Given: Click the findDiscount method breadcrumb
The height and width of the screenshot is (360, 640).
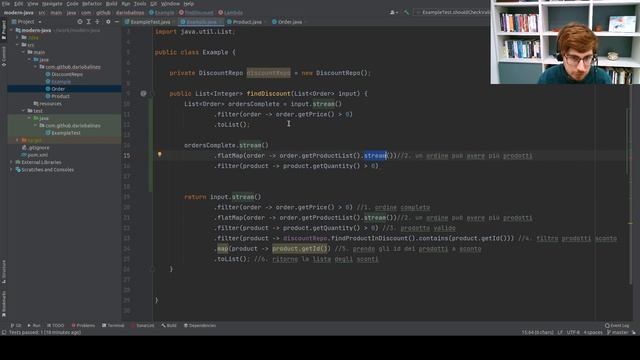Looking at the screenshot, I should pos(196,13).
